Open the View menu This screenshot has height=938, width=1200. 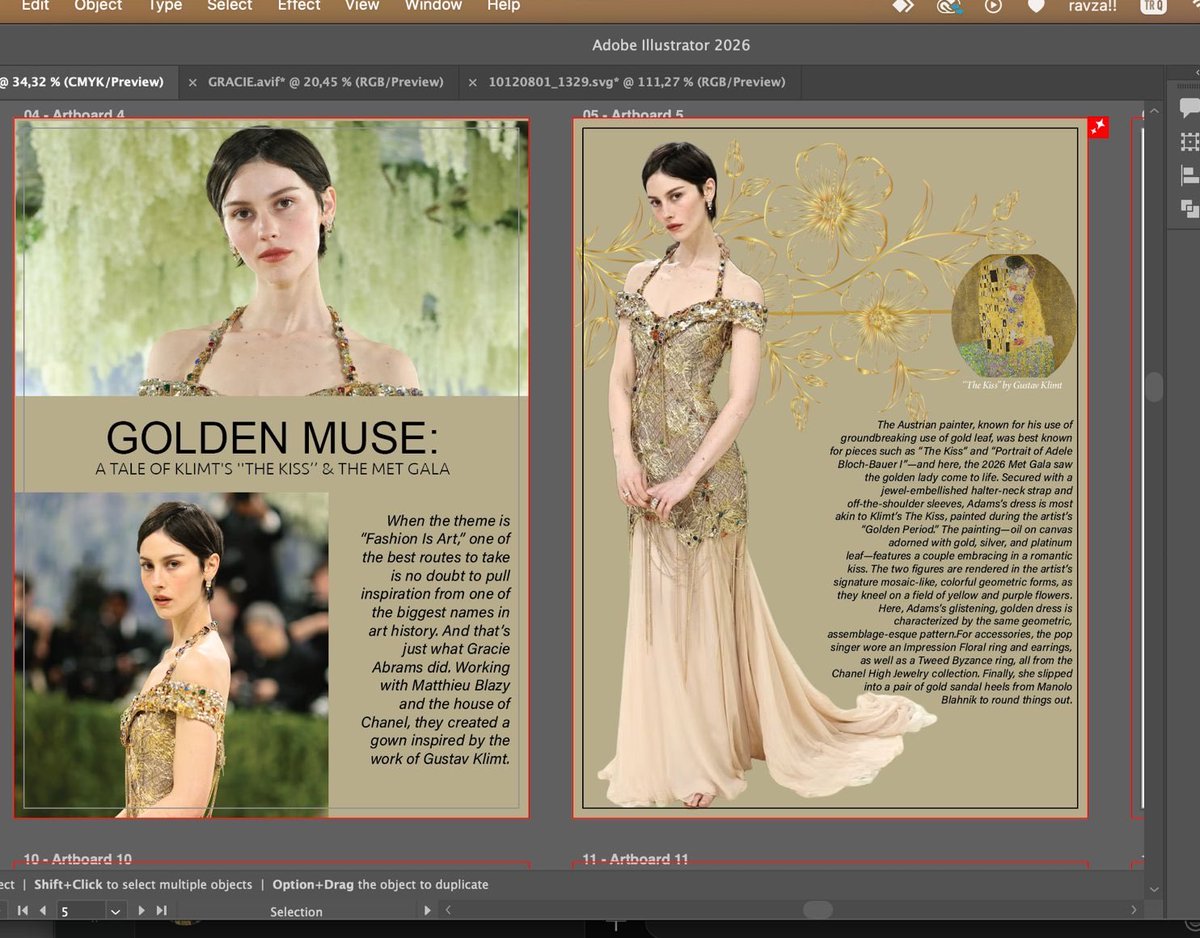point(362,5)
